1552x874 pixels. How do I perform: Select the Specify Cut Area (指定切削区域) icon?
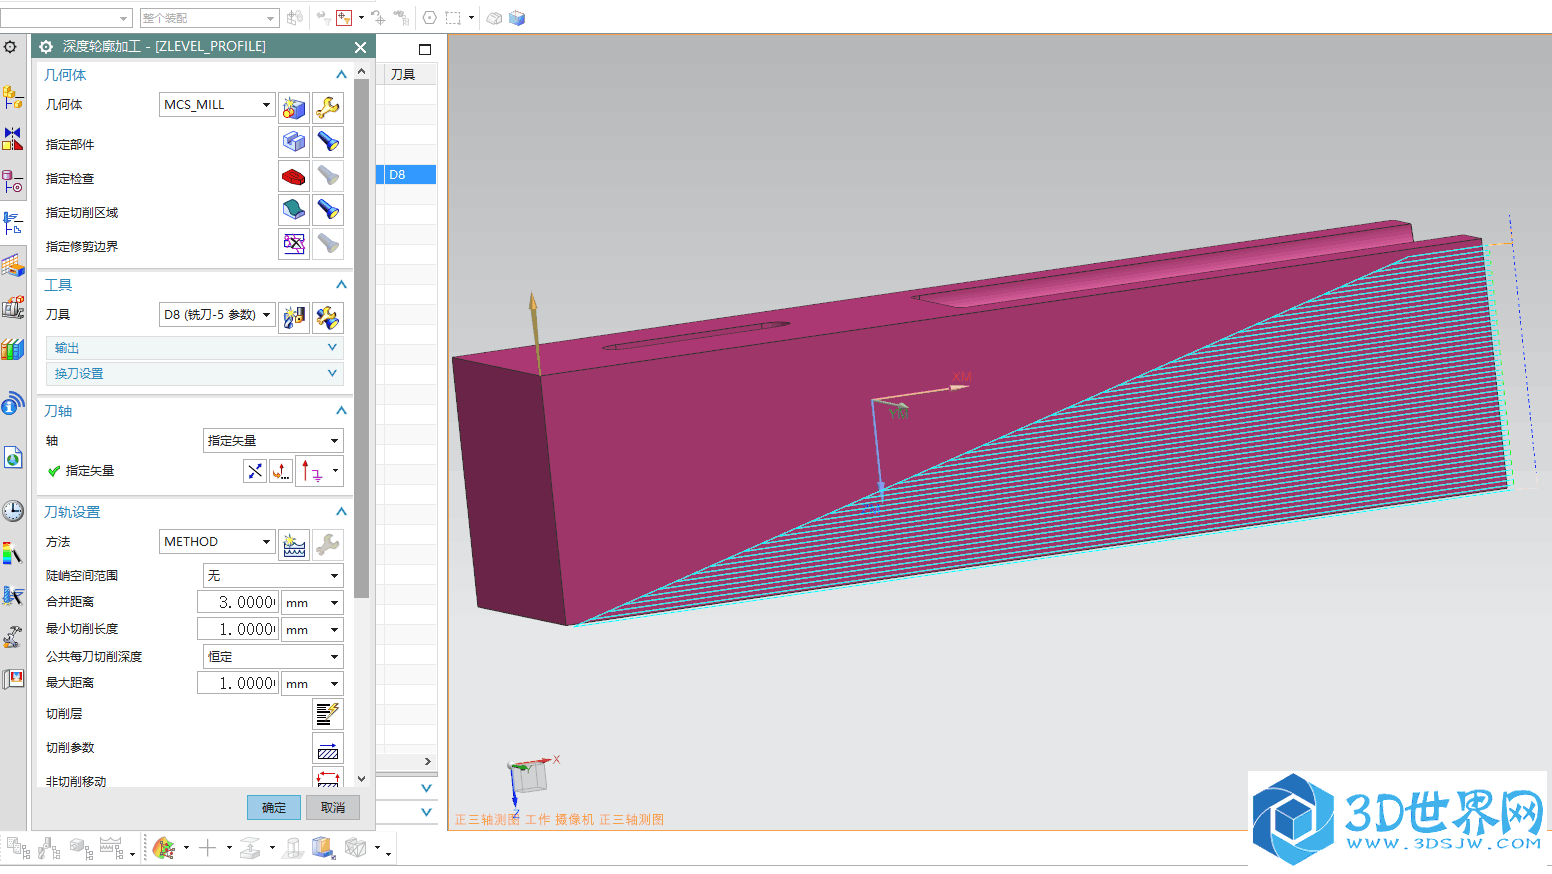coord(293,210)
